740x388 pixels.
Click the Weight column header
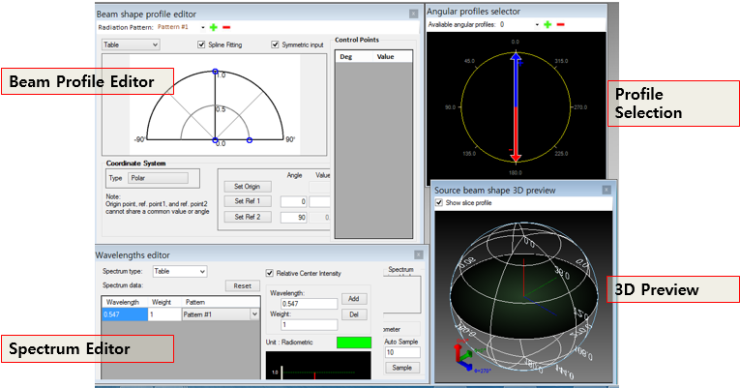pos(164,302)
